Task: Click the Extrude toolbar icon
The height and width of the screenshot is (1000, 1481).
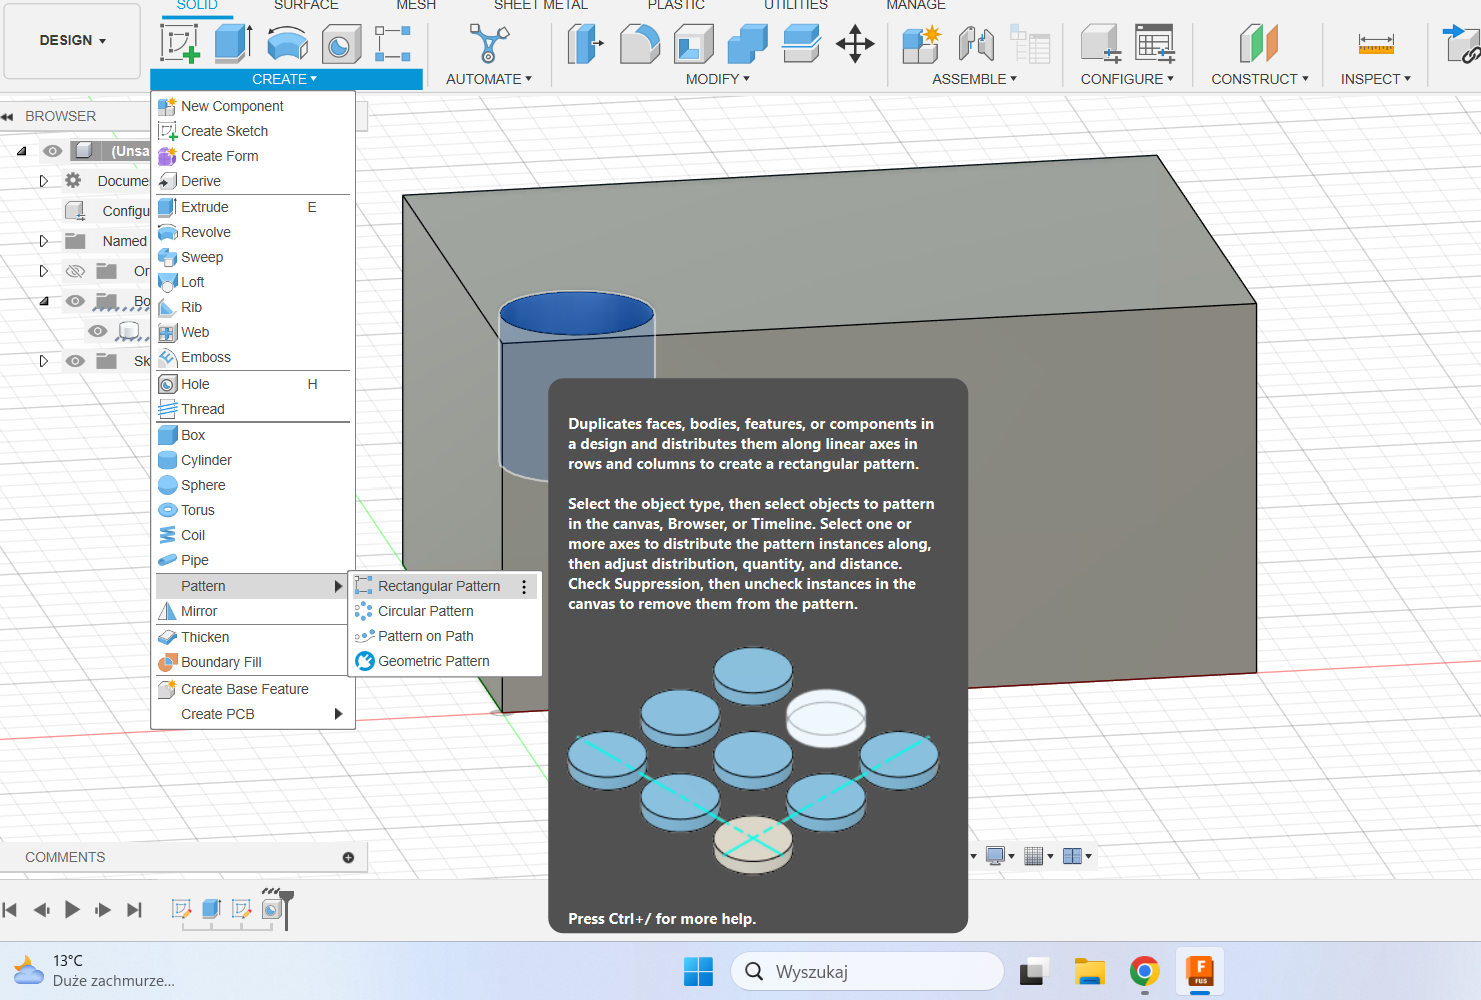Action: (x=233, y=43)
